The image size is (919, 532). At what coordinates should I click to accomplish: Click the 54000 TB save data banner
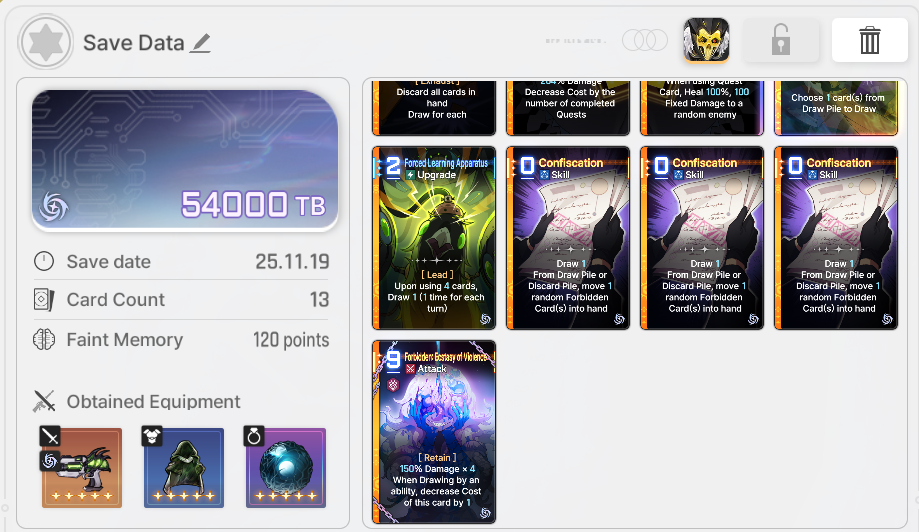185,160
